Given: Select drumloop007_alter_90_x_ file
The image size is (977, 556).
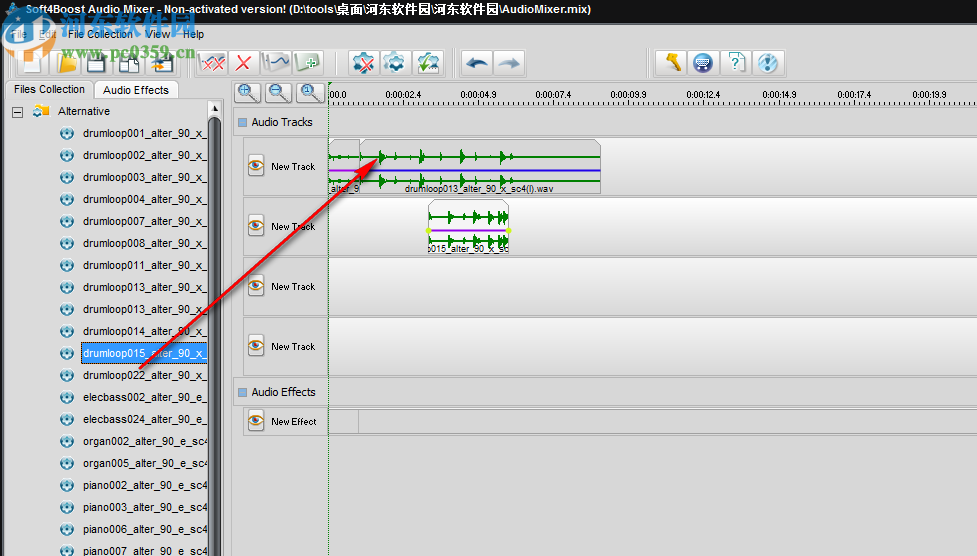Looking at the screenshot, I should tap(144, 221).
